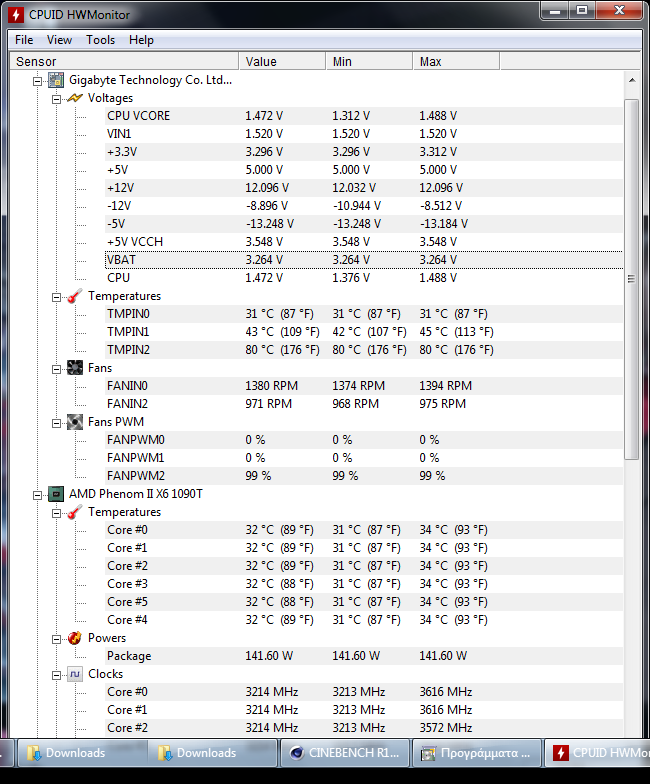The width and height of the screenshot is (650, 784).
Task: Click the CPU Temperatures thermometer icon
Action: (74, 512)
